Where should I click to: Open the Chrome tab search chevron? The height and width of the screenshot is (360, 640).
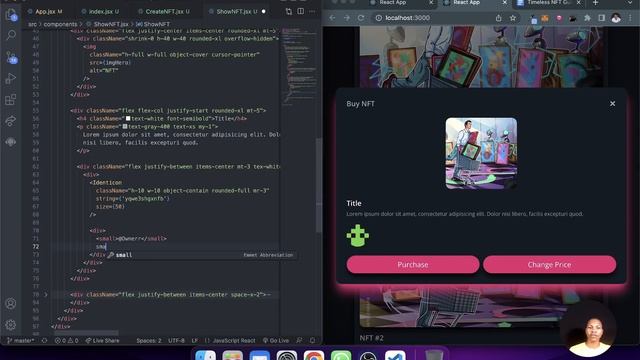pos(630,3)
